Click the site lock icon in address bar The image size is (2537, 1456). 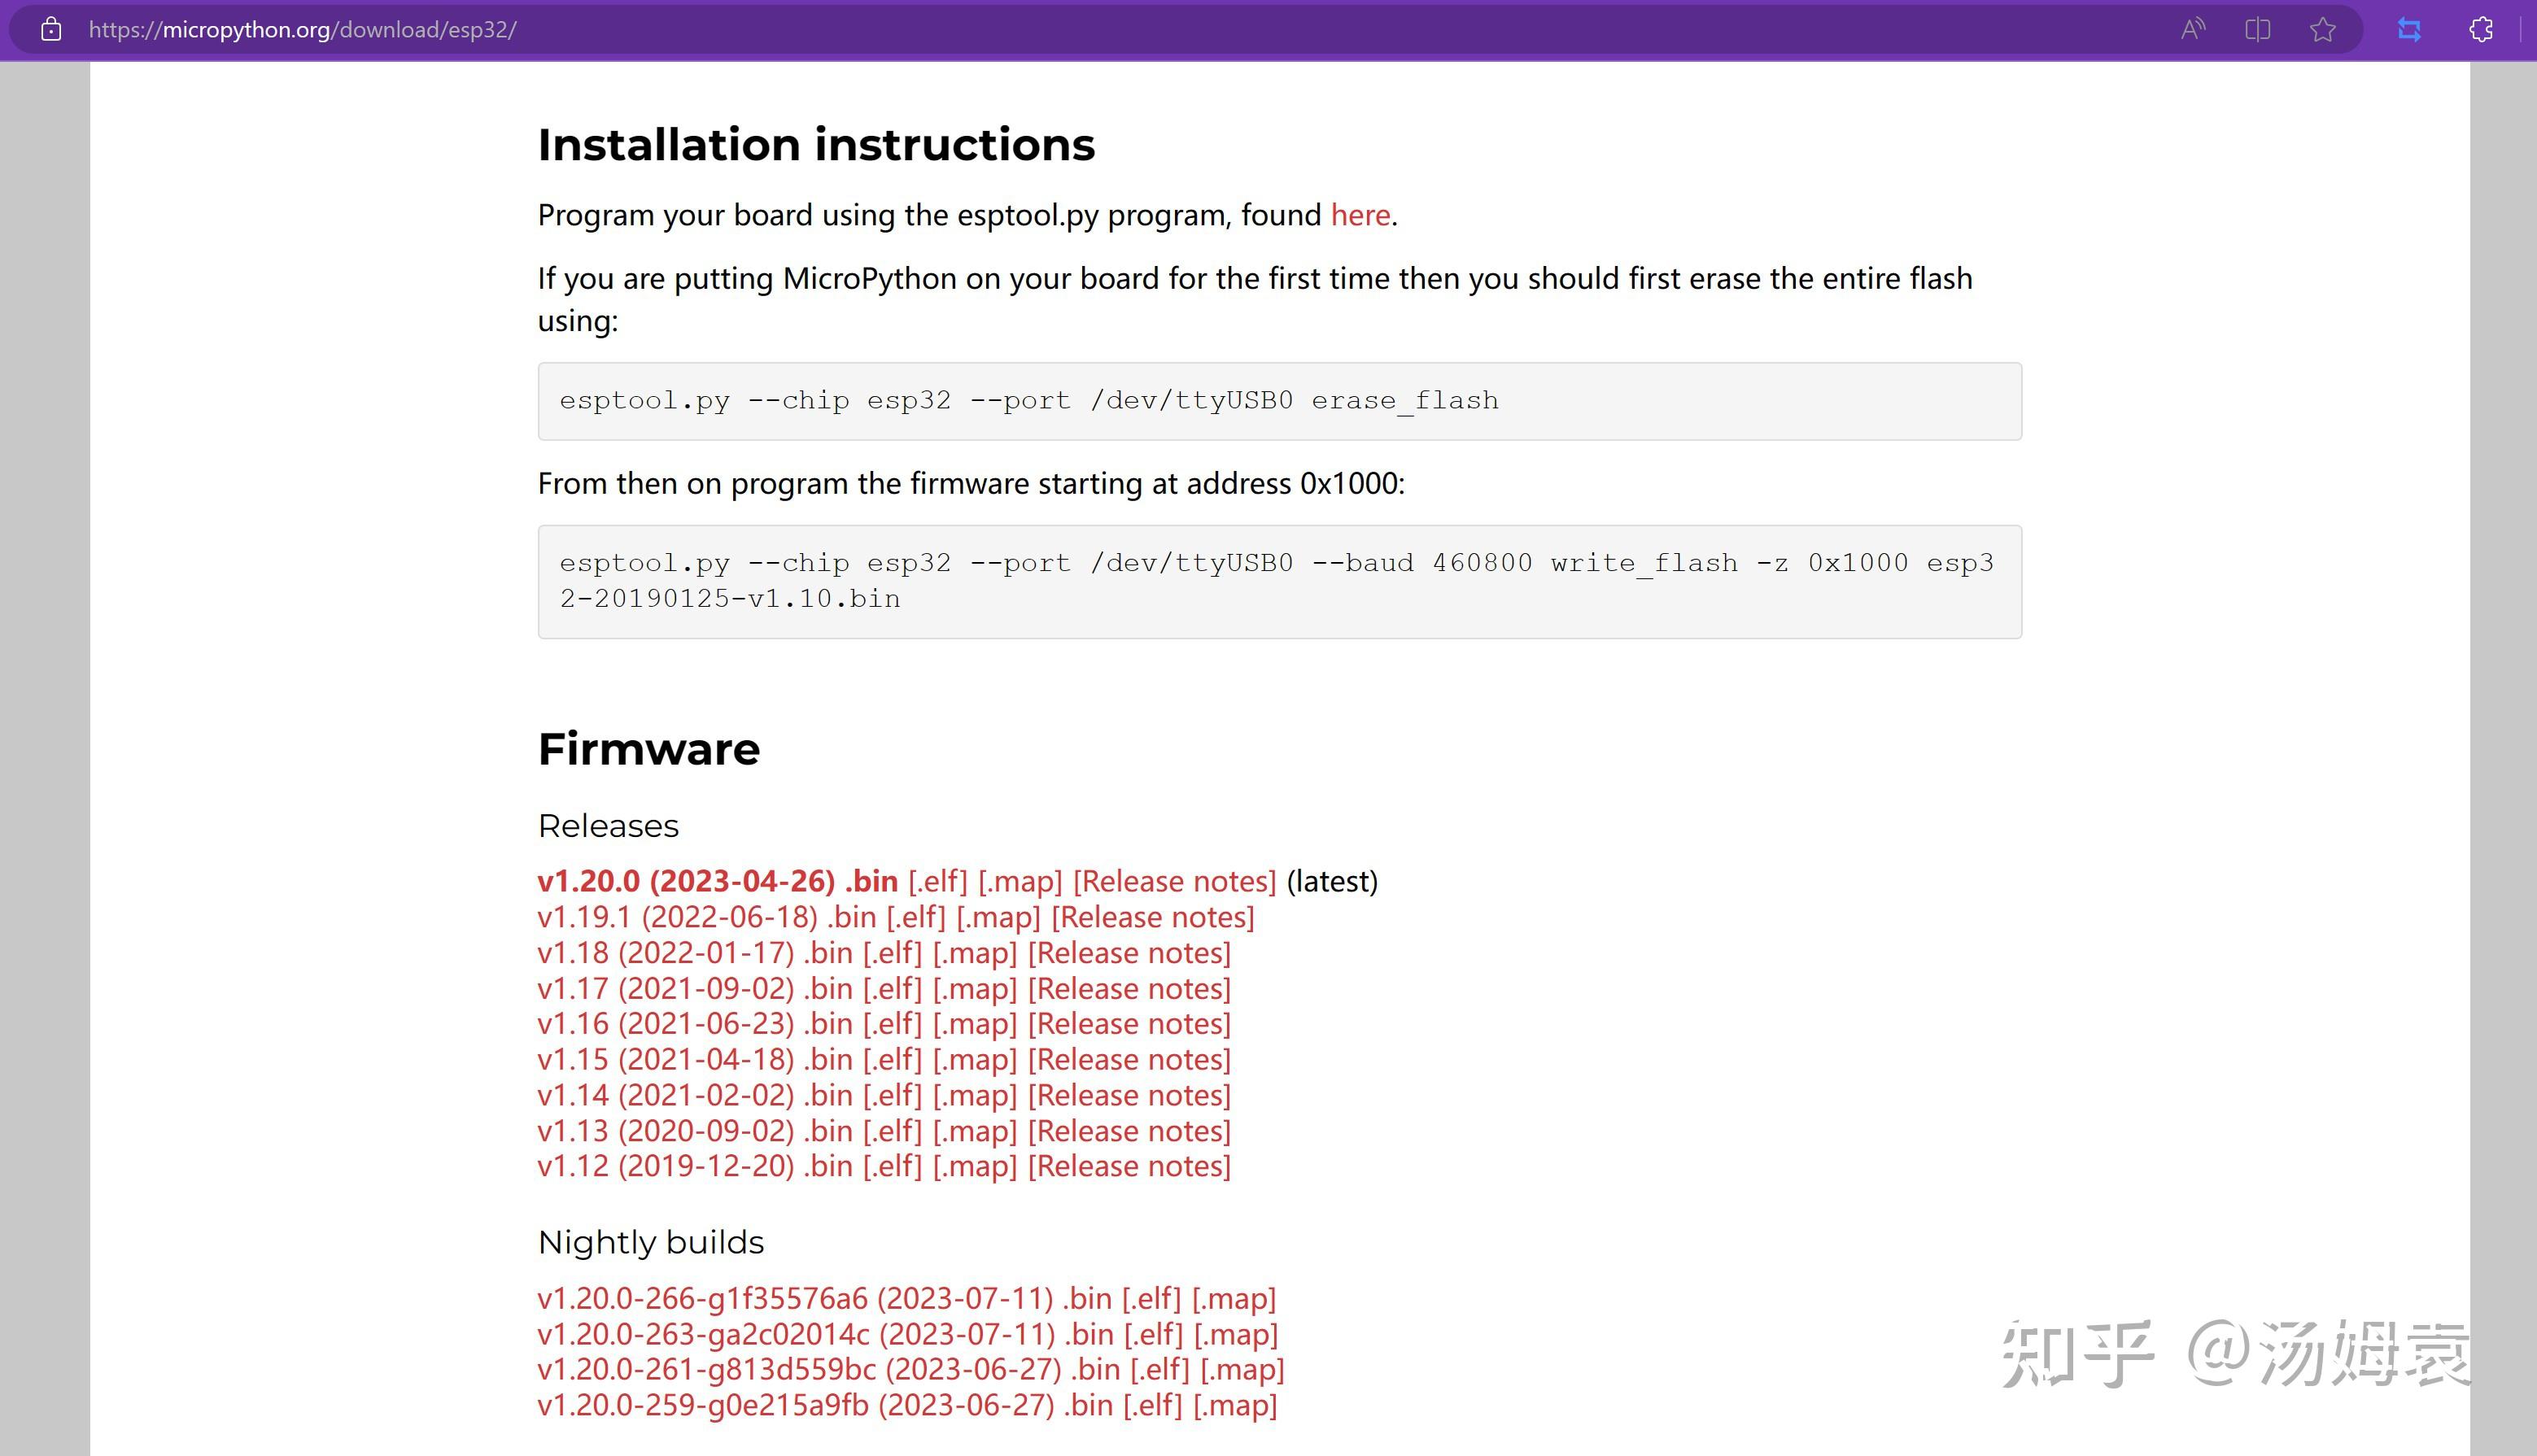pos(51,30)
